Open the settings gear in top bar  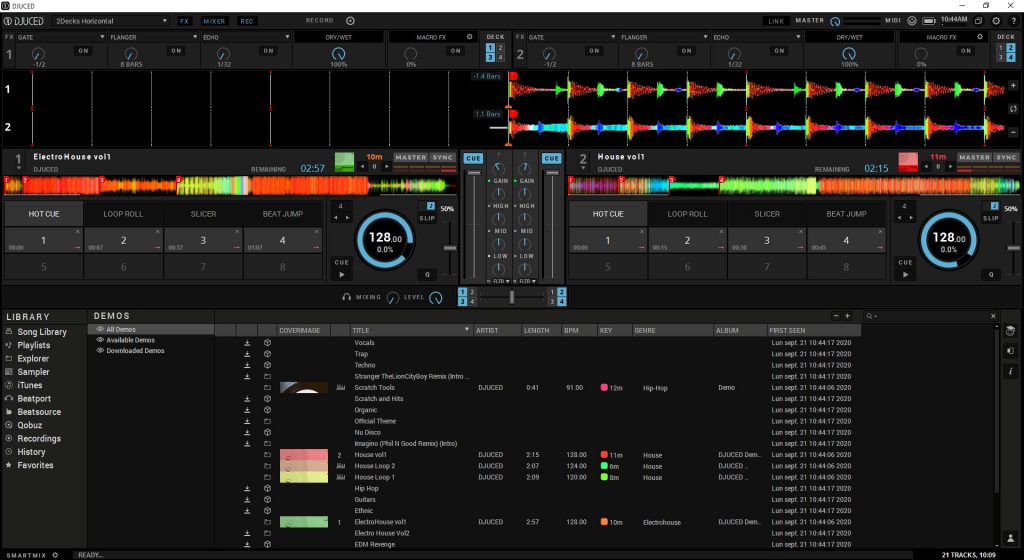click(x=996, y=21)
